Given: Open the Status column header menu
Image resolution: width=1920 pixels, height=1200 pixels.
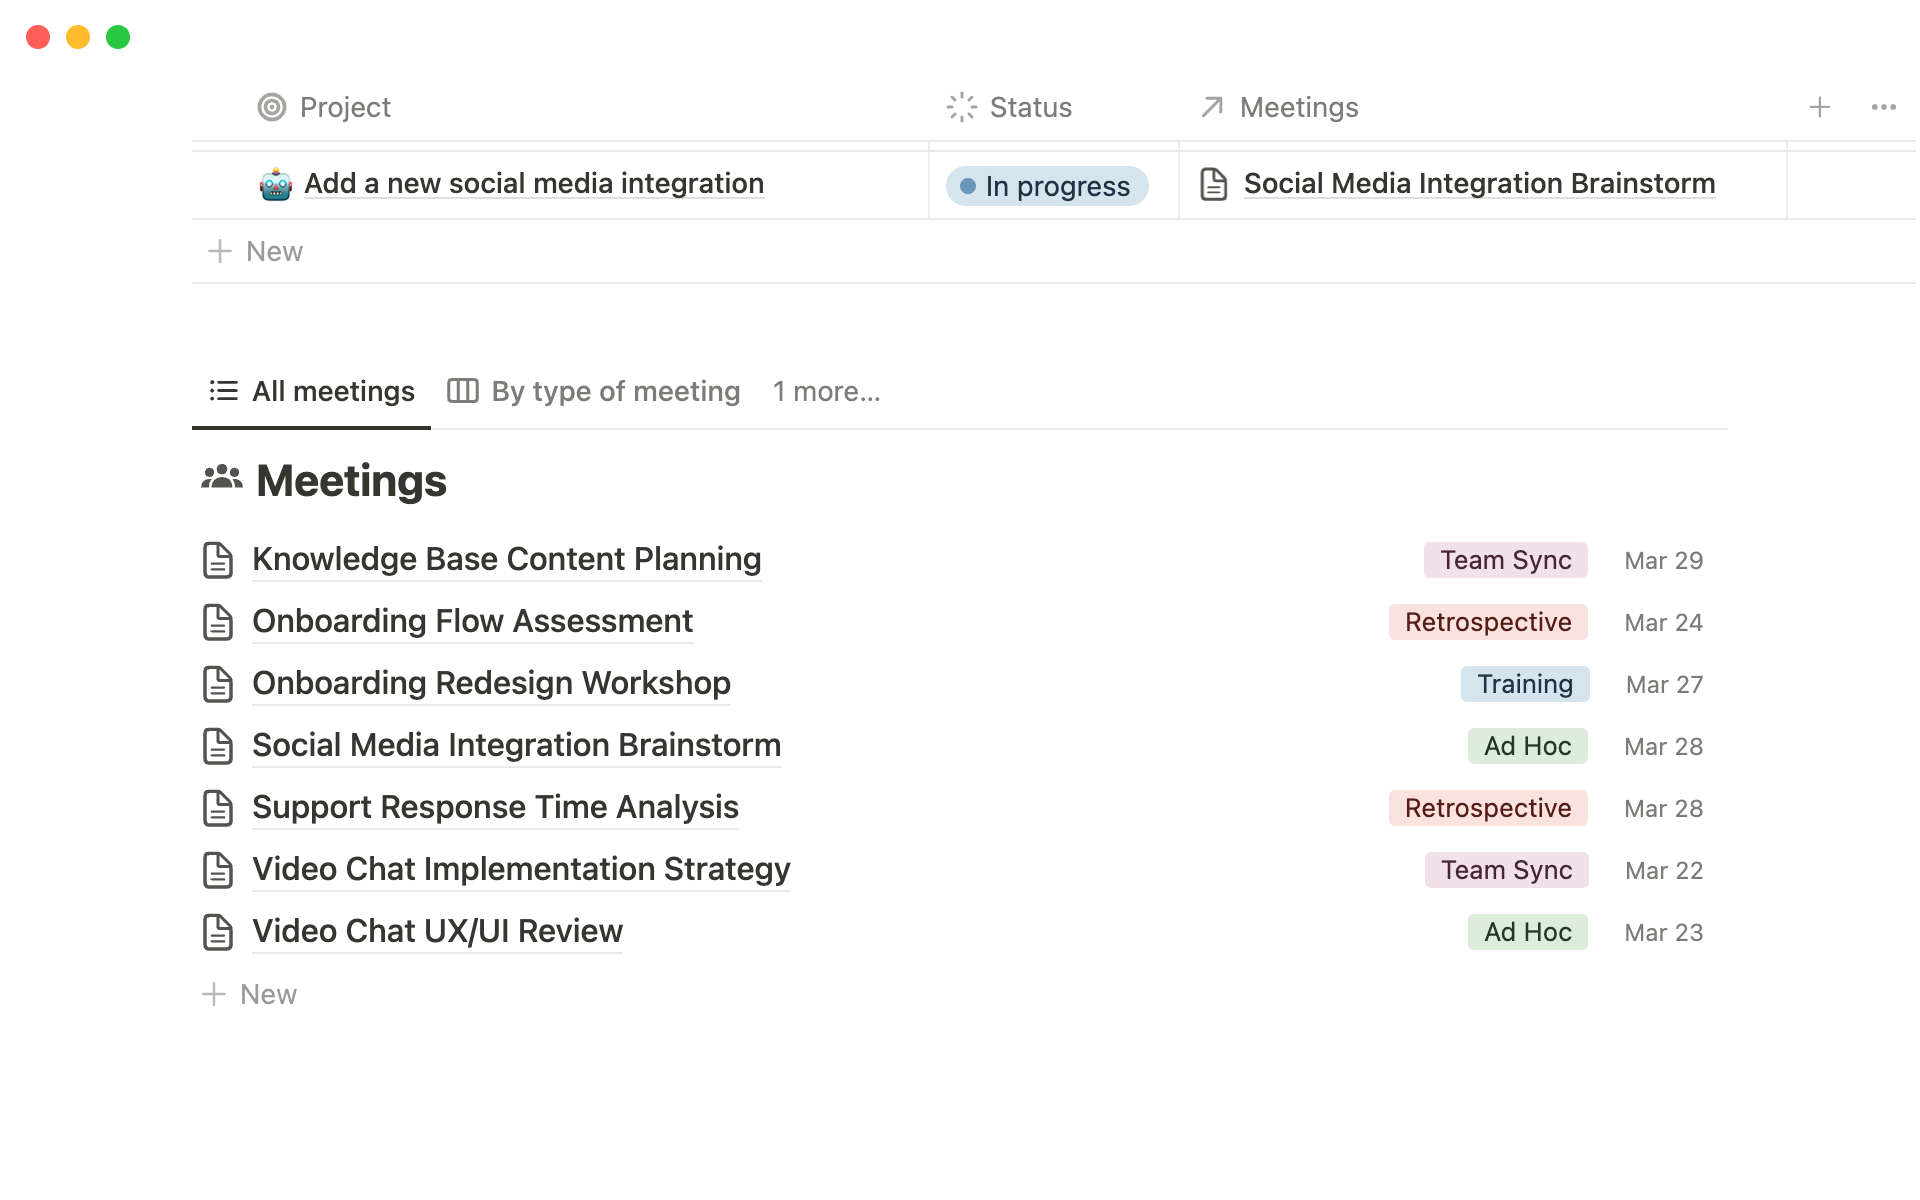Looking at the screenshot, I should coord(1010,107).
